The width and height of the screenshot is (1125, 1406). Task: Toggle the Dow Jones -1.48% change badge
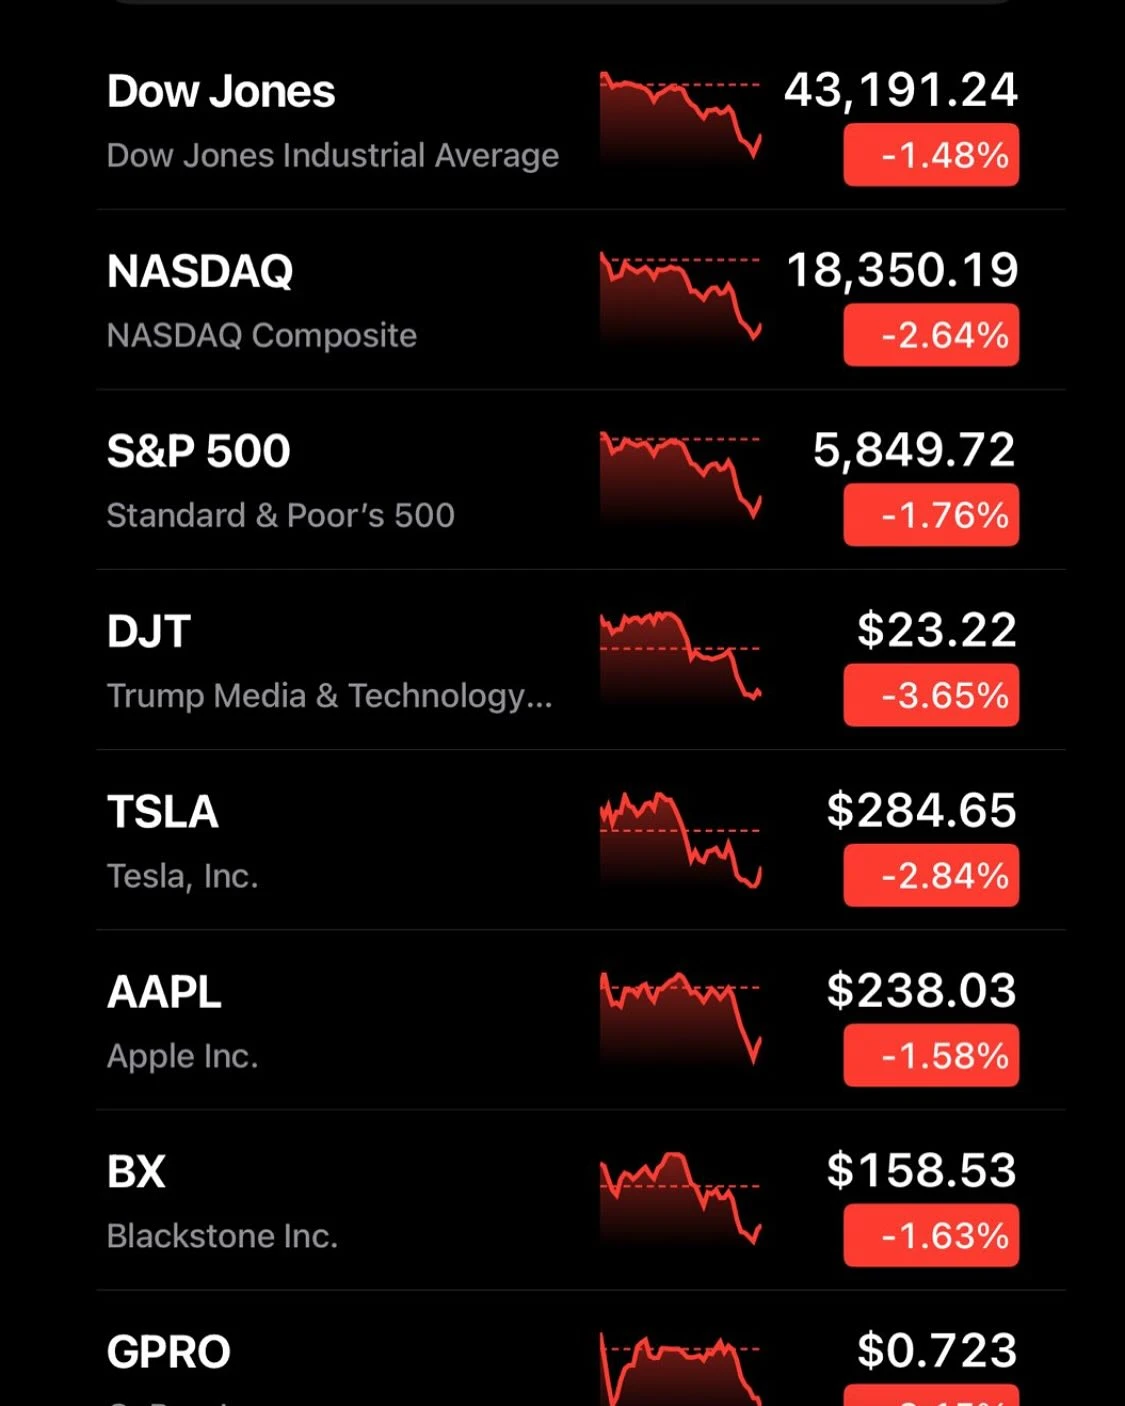[x=930, y=155]
